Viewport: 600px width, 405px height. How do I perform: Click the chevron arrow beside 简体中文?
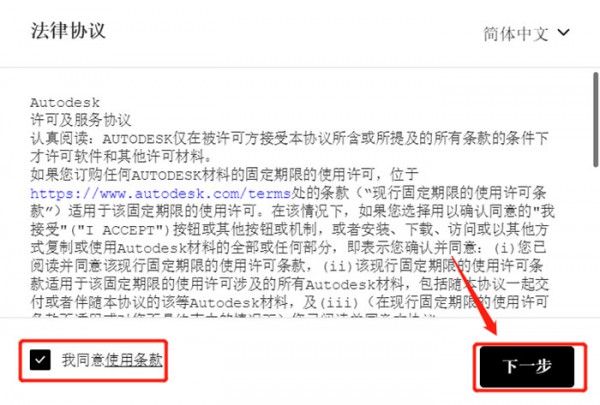[563, 33]
